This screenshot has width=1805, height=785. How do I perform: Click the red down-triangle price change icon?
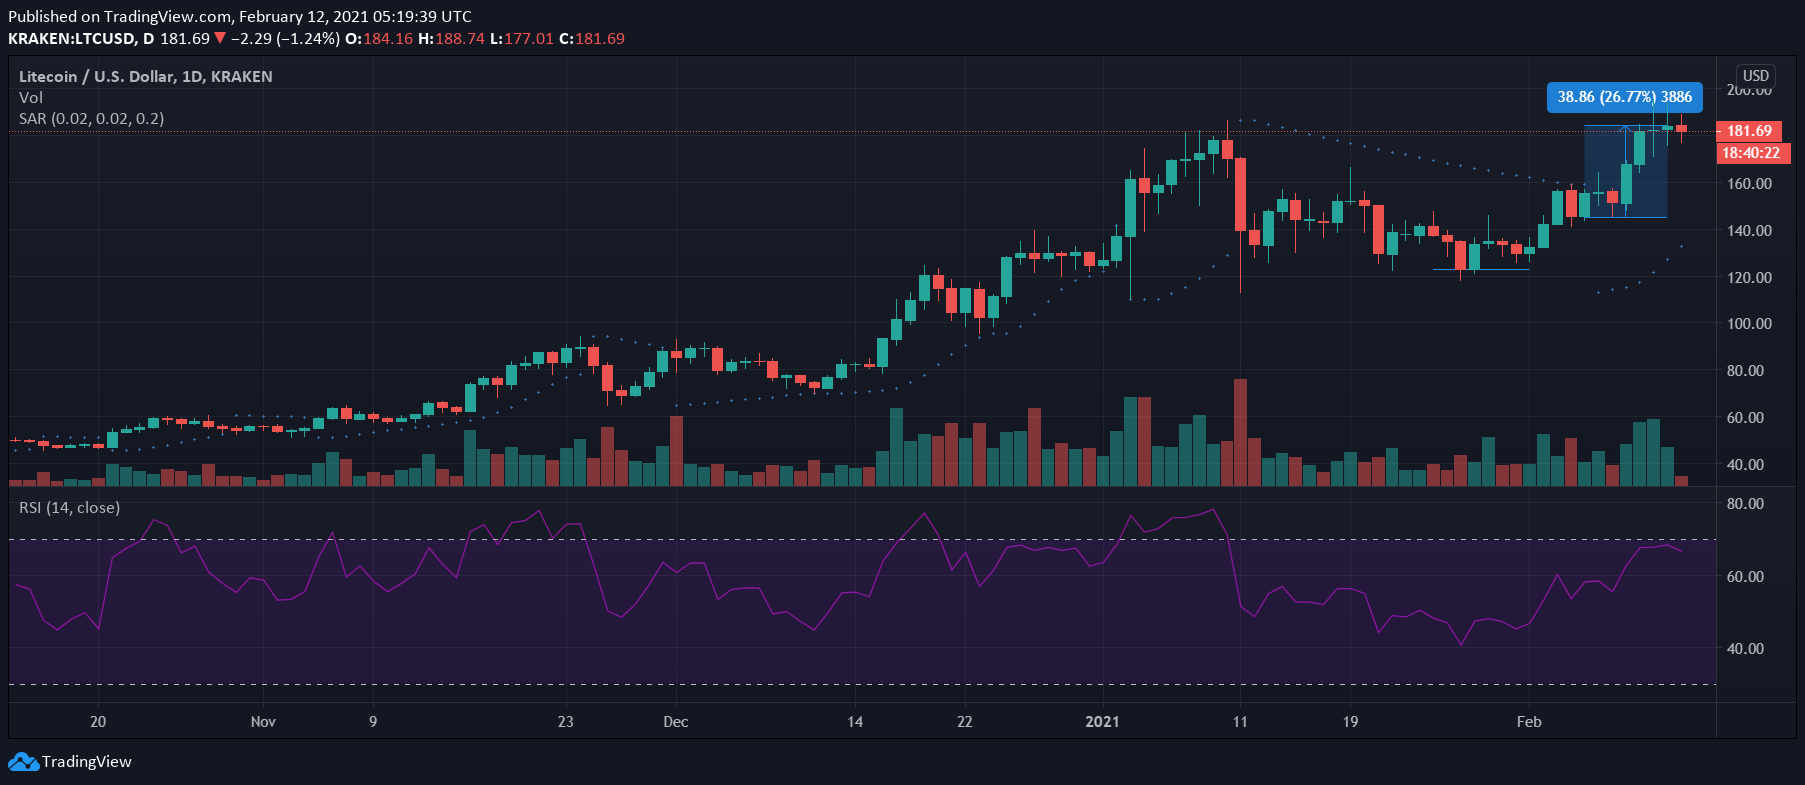pos(220,39)
